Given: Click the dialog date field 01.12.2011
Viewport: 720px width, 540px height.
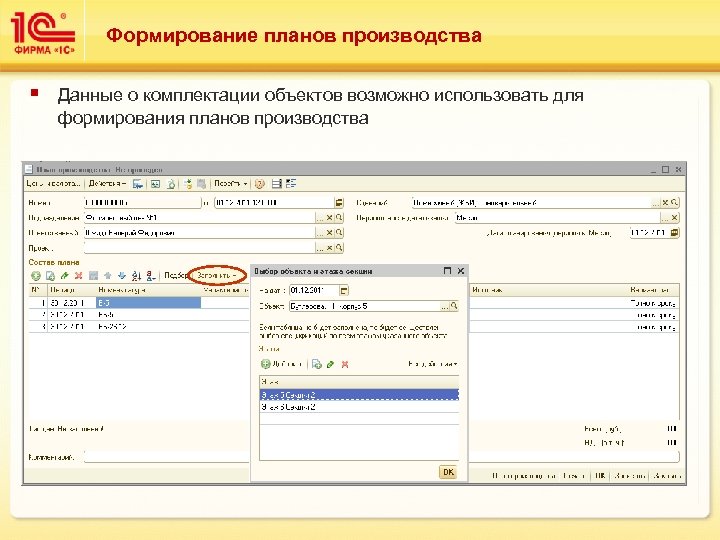Looking at the screenshot, I should [x=314, y=291].
